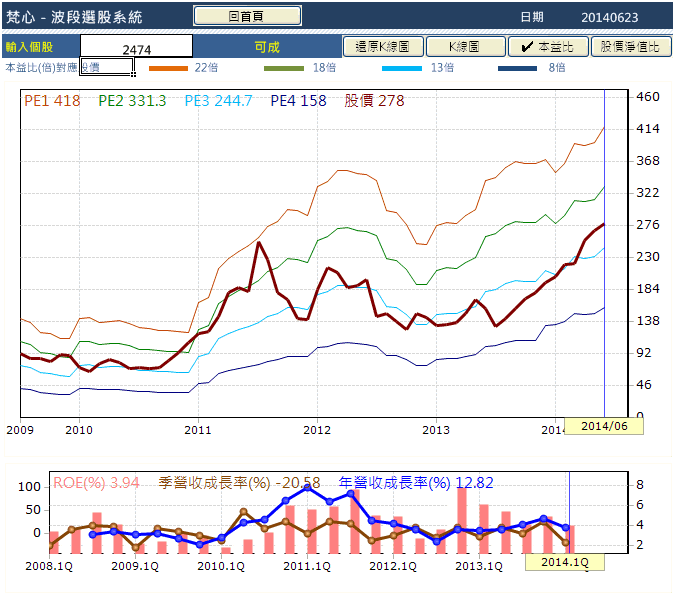Select the 本益比 對應 dropdown box
This screenshot has width=675, height=596.
(106, 67)
